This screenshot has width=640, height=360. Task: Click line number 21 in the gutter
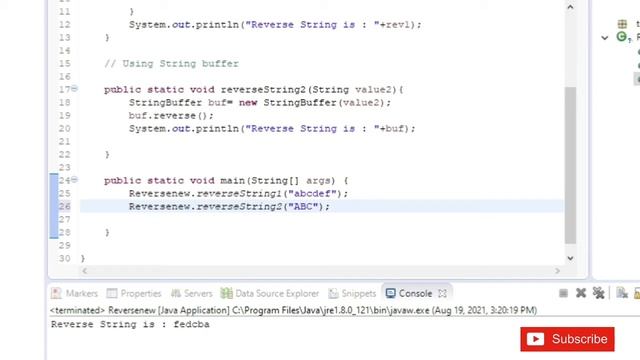pyautogui.click(x=64, y=142)
